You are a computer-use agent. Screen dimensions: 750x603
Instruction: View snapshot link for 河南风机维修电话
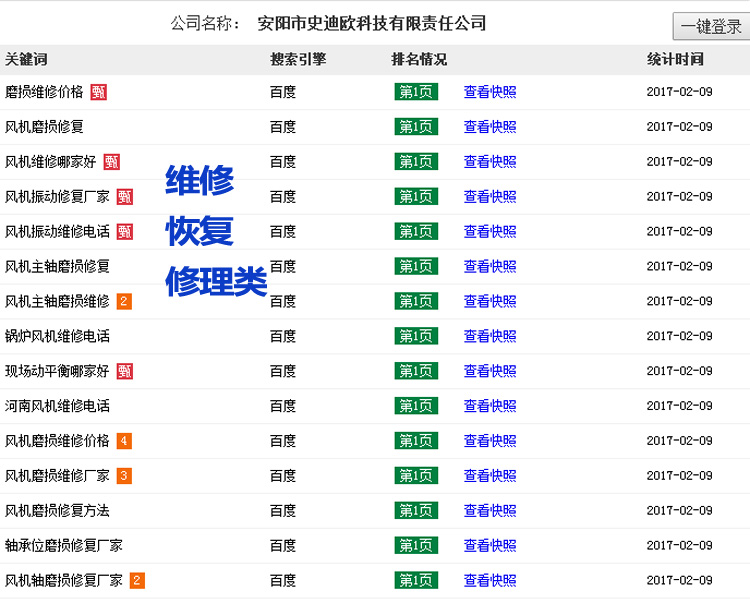(x=490, y=406)
